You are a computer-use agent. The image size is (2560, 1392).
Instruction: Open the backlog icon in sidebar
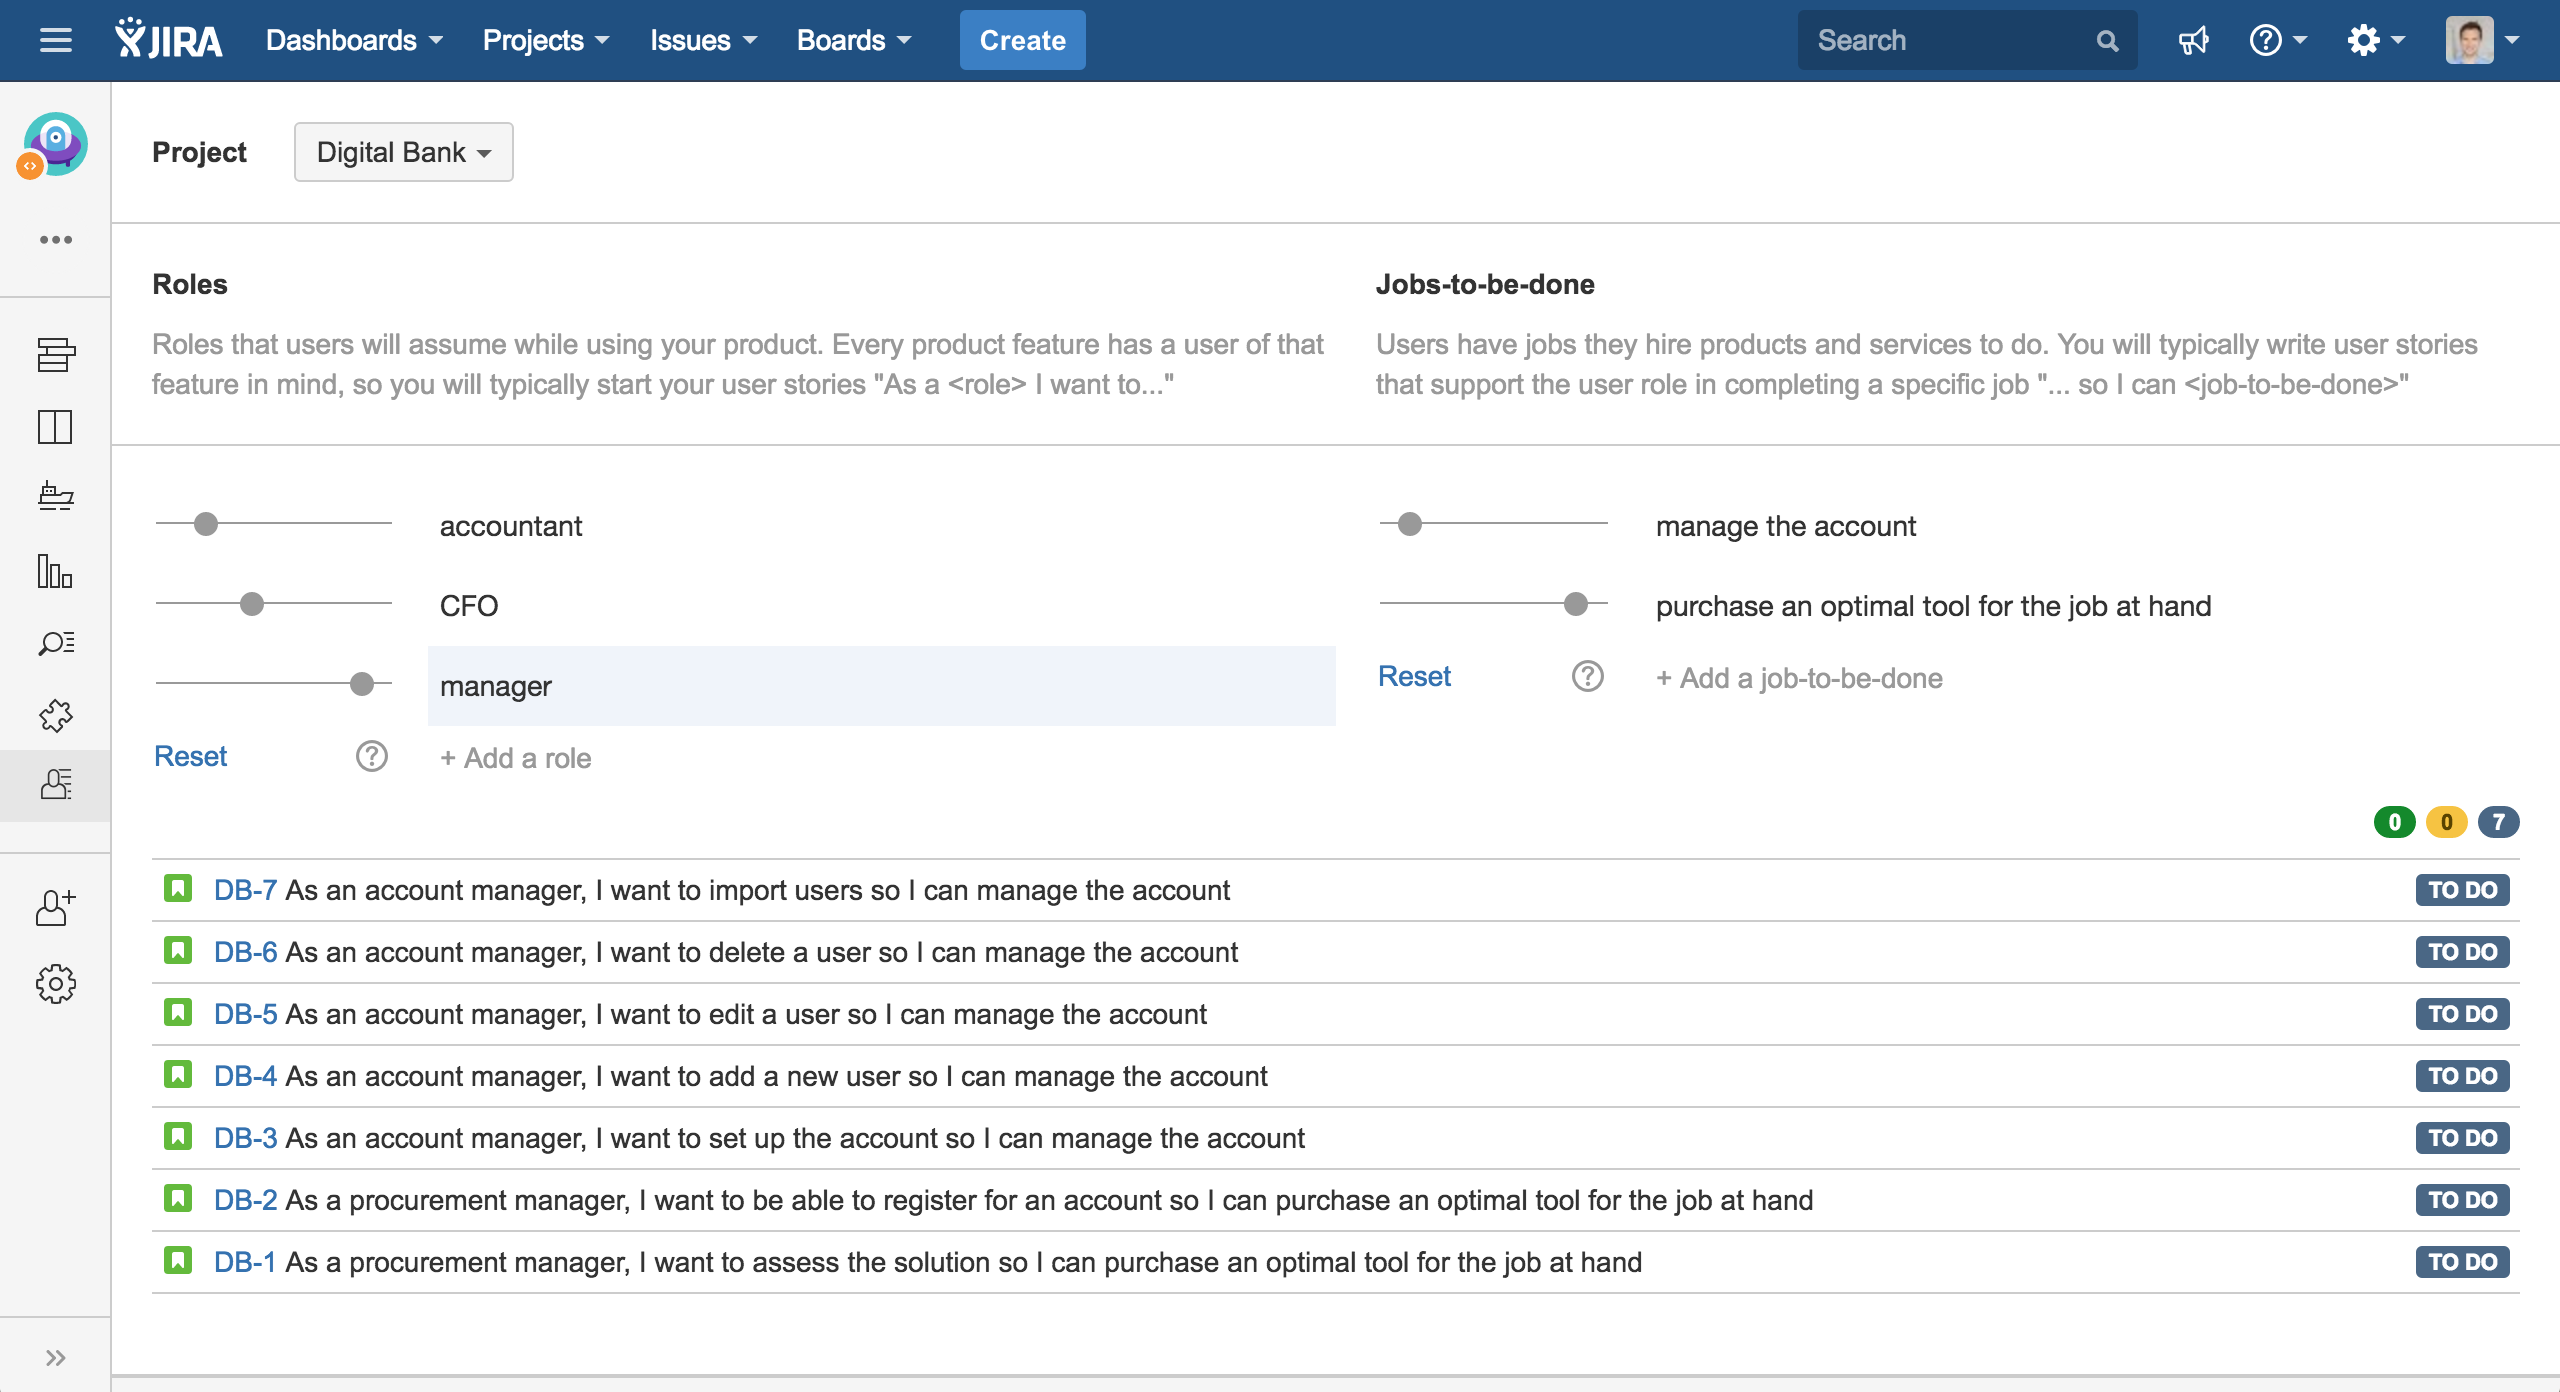pyautogui.click(x=55, y=354)
